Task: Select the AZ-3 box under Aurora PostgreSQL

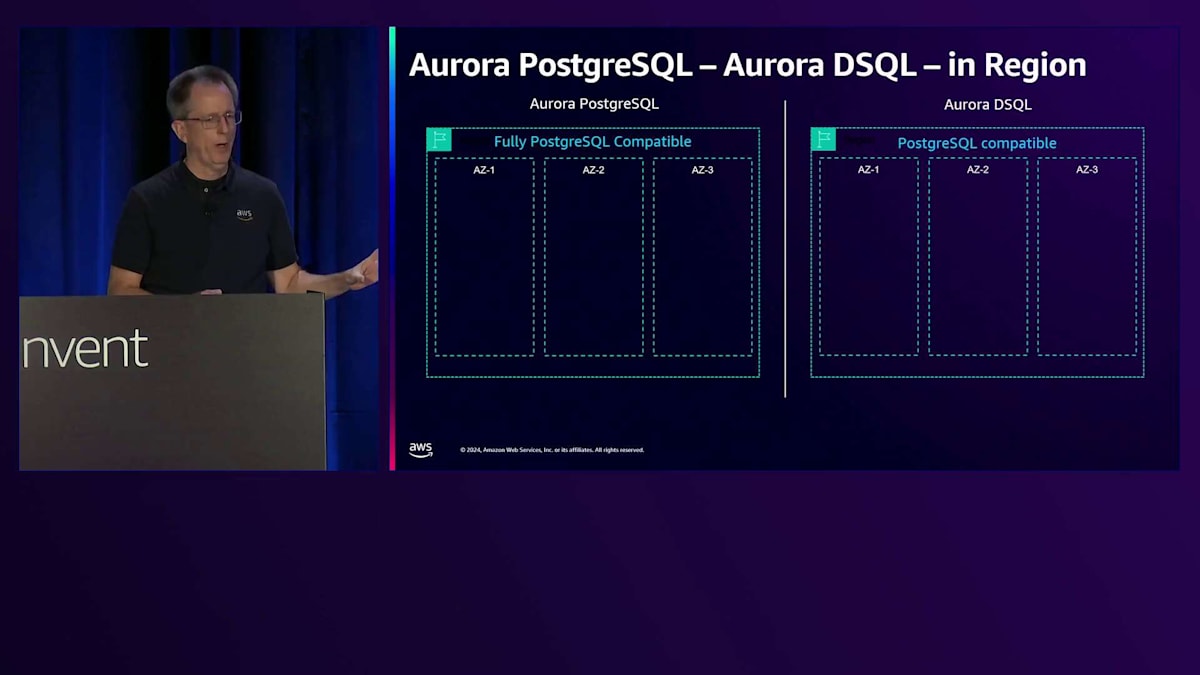Action: click(702, 257)
